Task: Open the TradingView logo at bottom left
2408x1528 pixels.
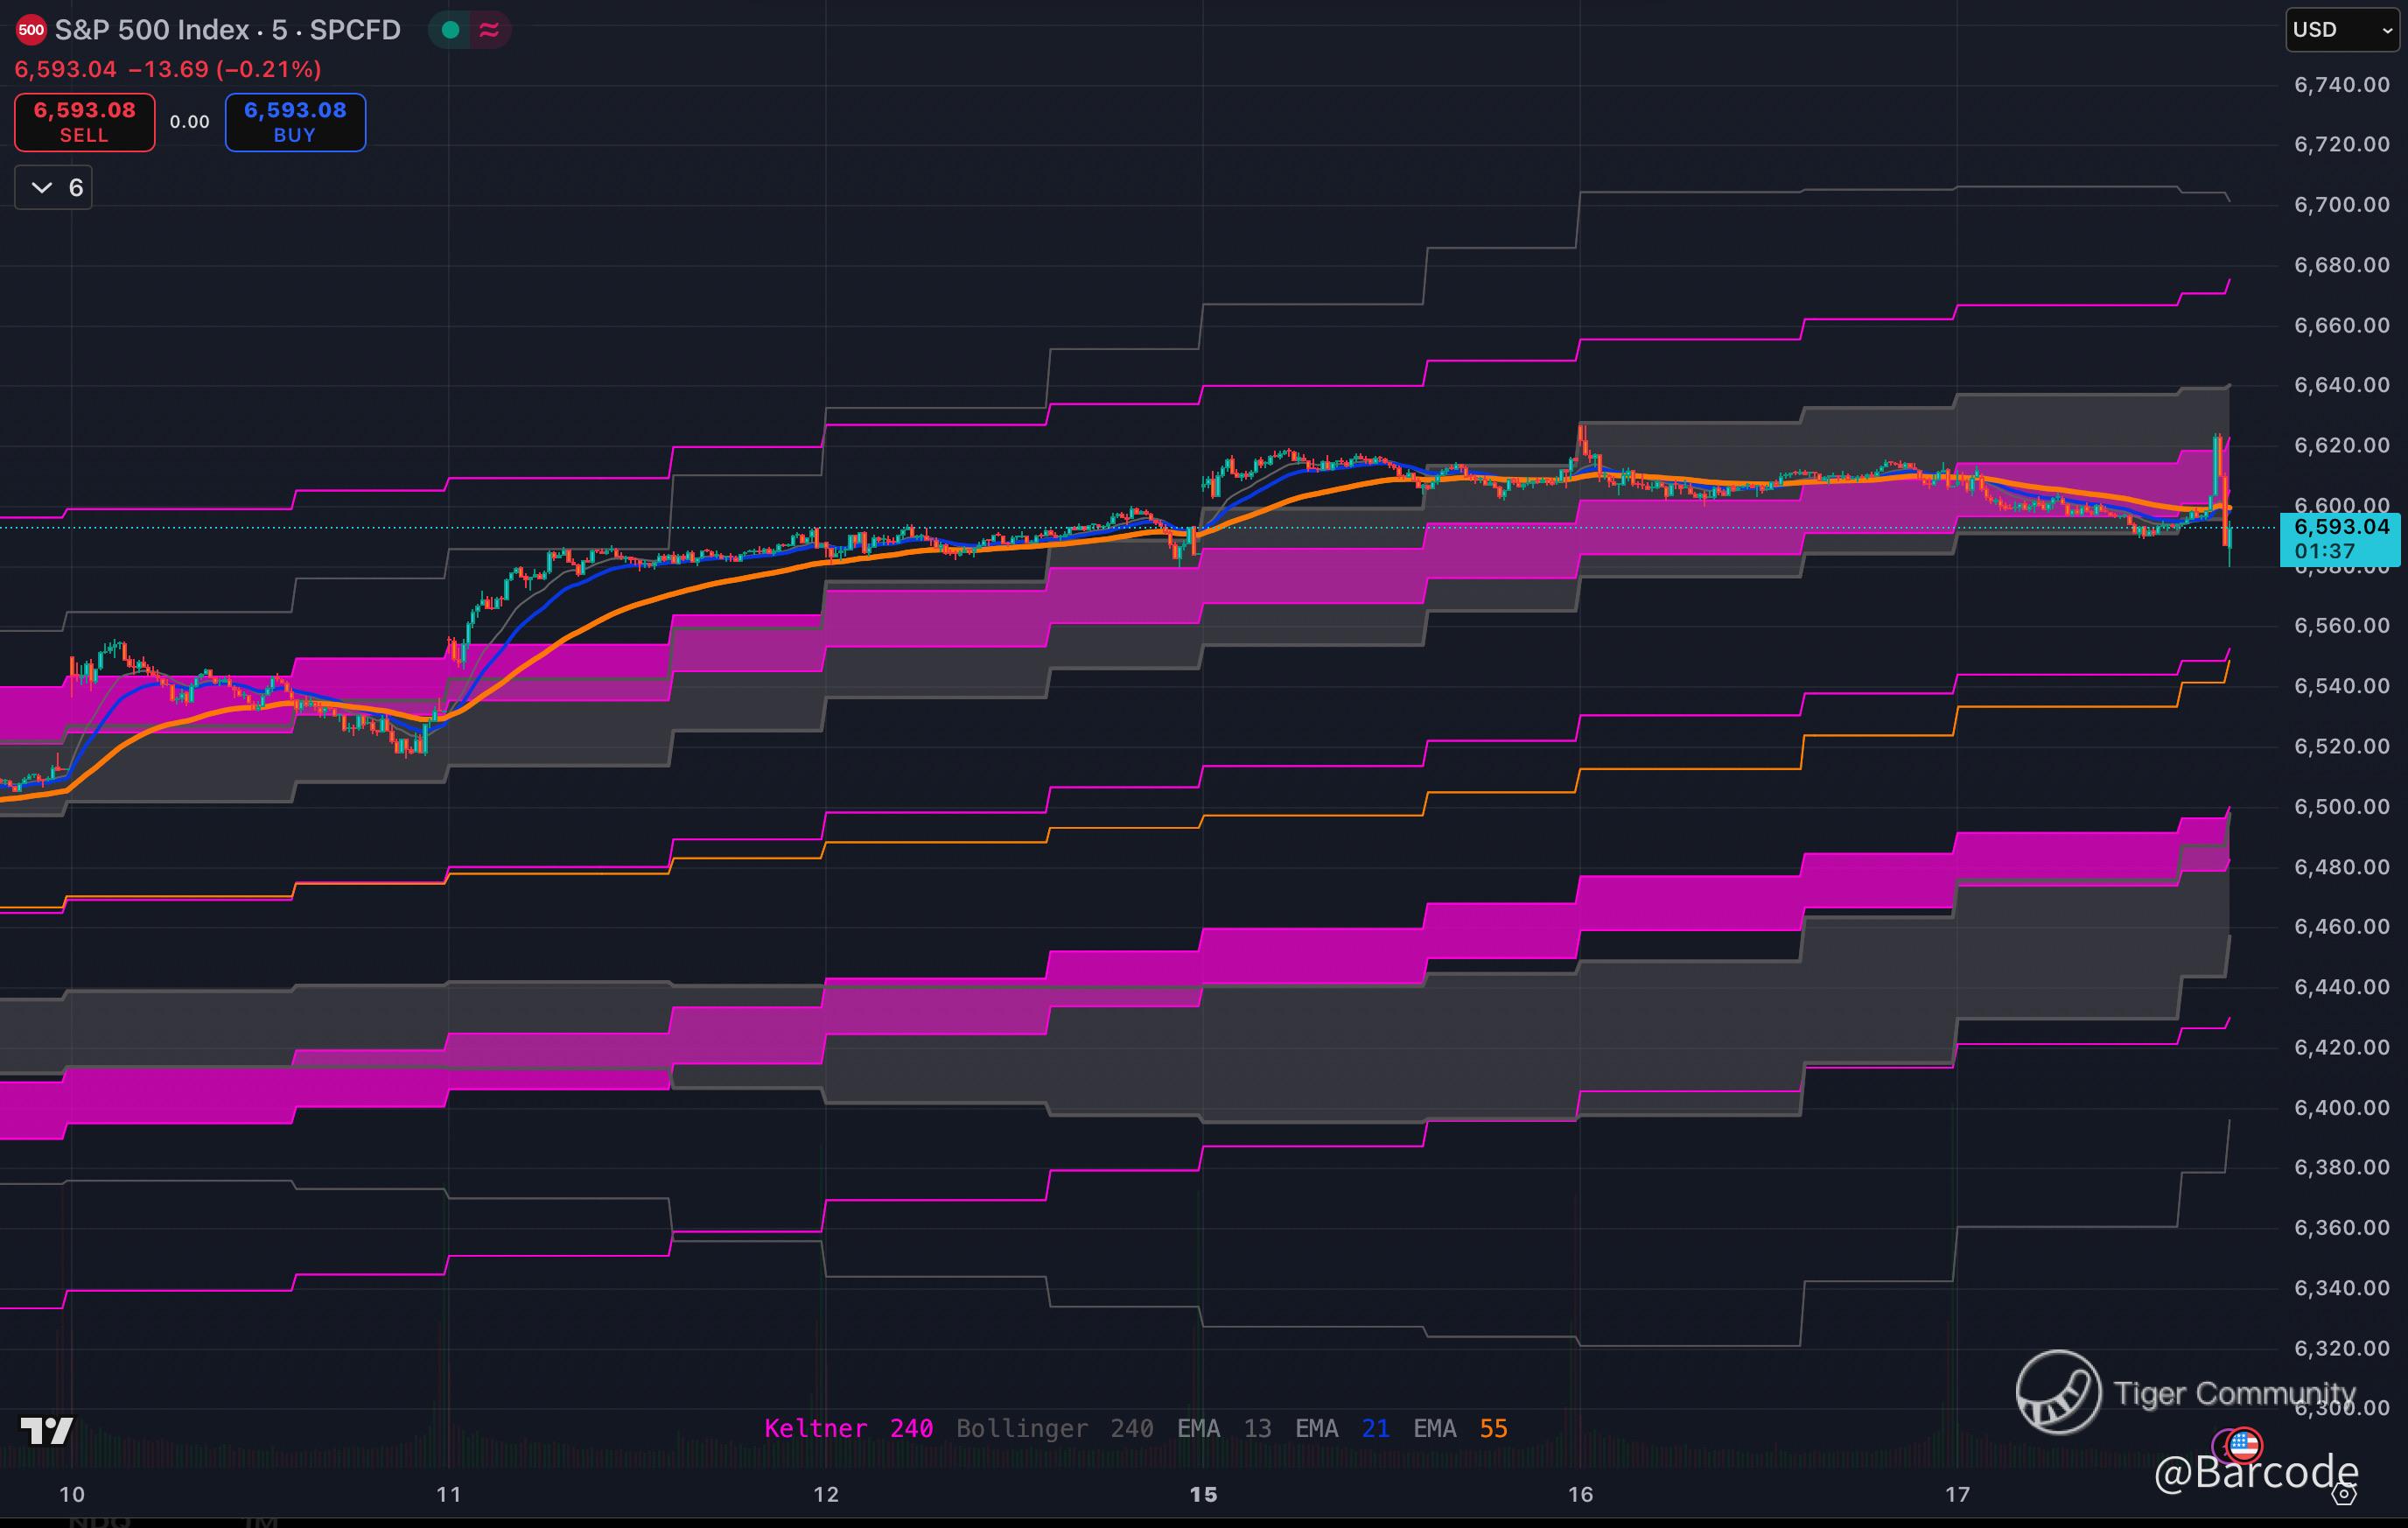Action: click(x=47, y=1431)
